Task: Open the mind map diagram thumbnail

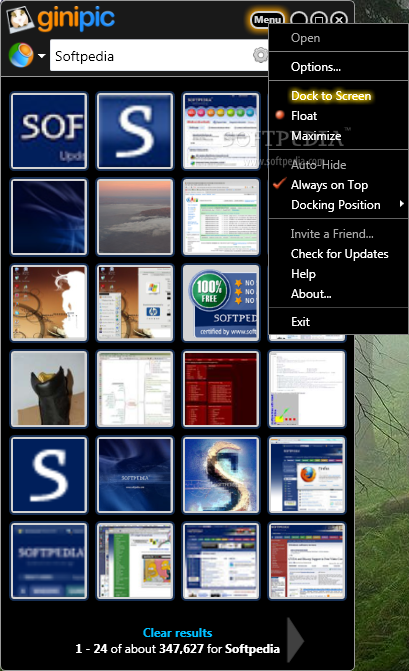Action: click(135, 389)
